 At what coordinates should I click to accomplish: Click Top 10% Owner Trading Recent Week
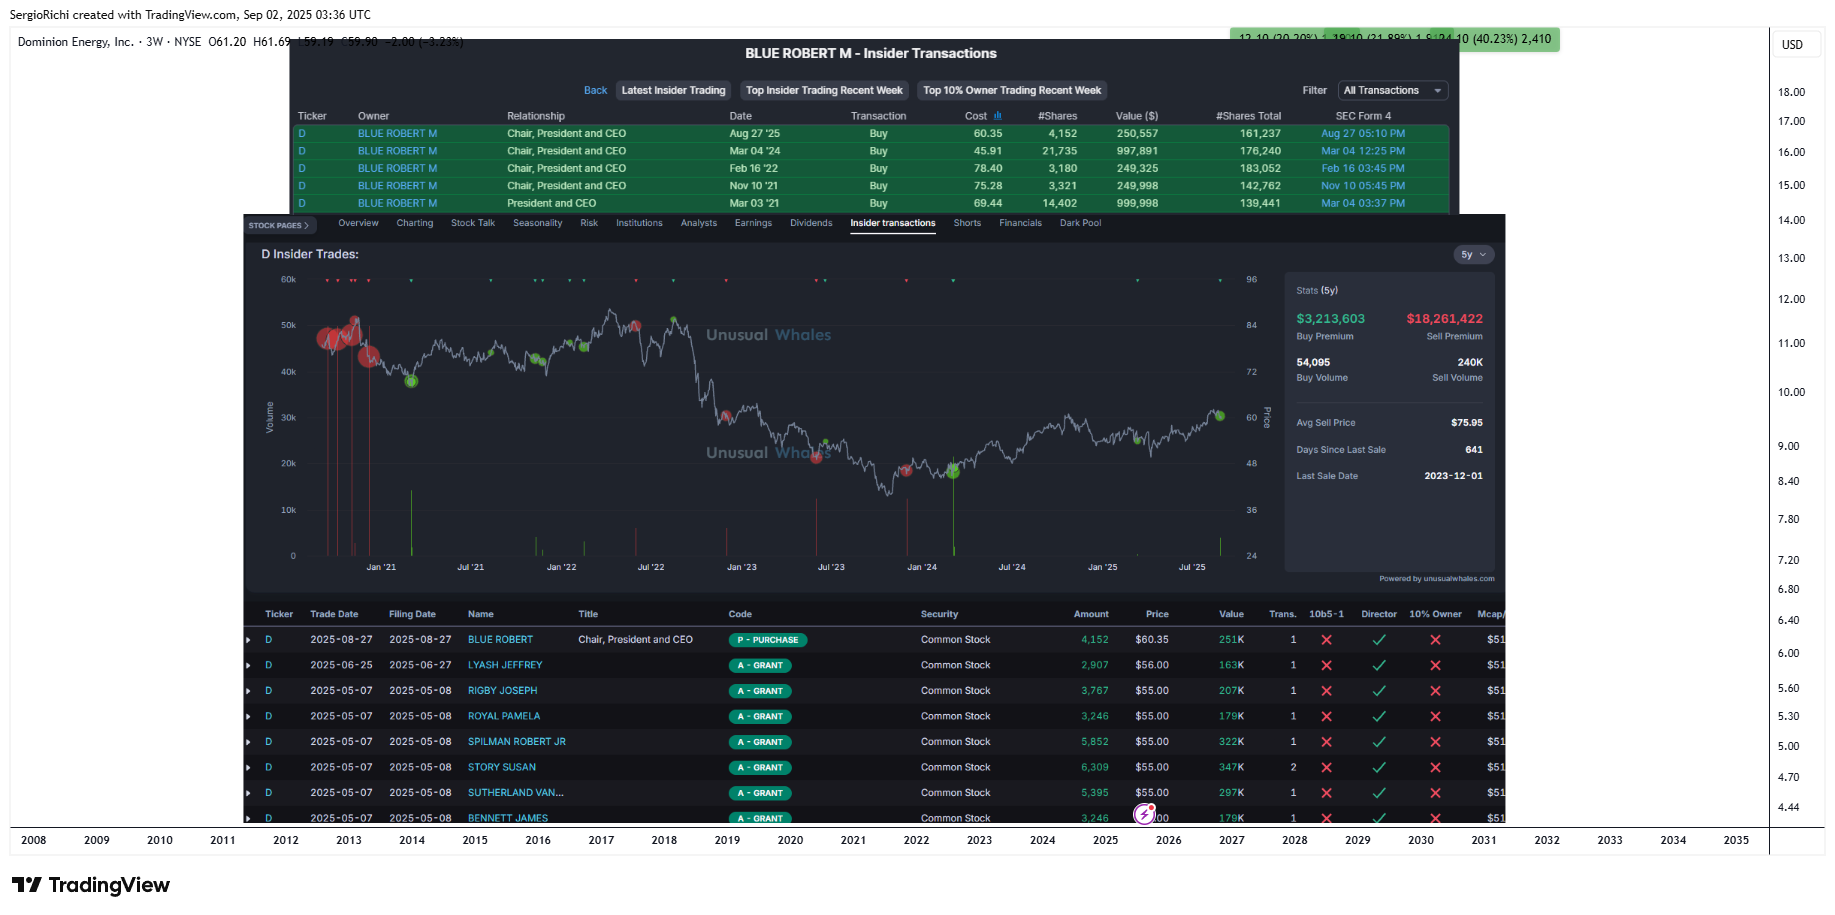click(1012, 90)
